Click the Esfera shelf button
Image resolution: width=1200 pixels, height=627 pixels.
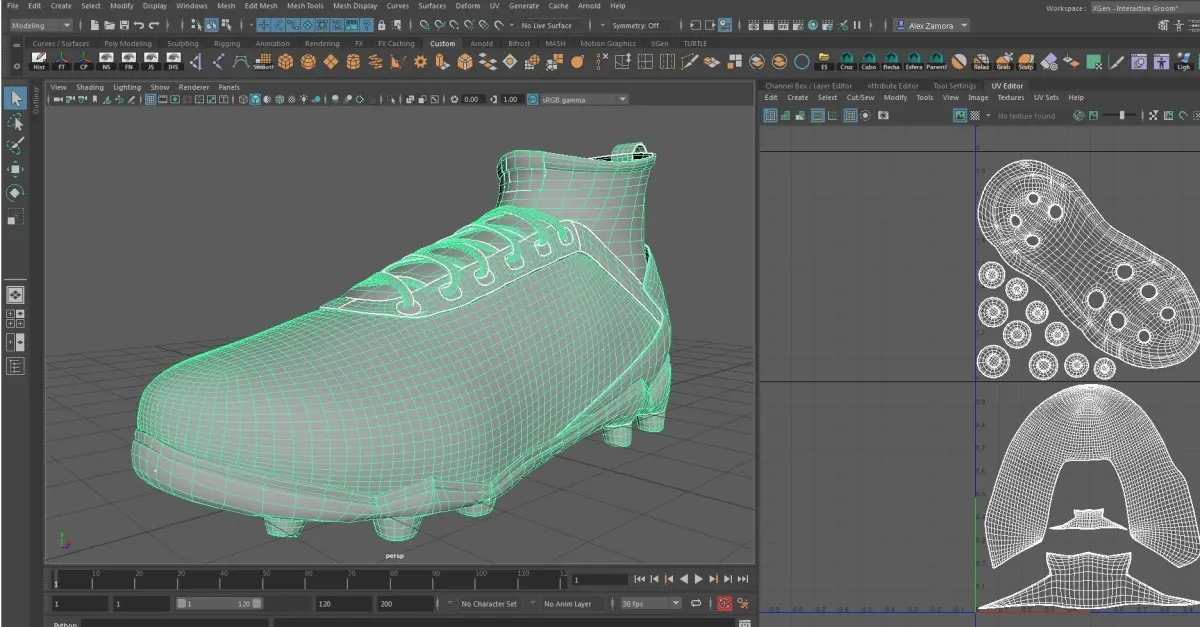point(913,62)
